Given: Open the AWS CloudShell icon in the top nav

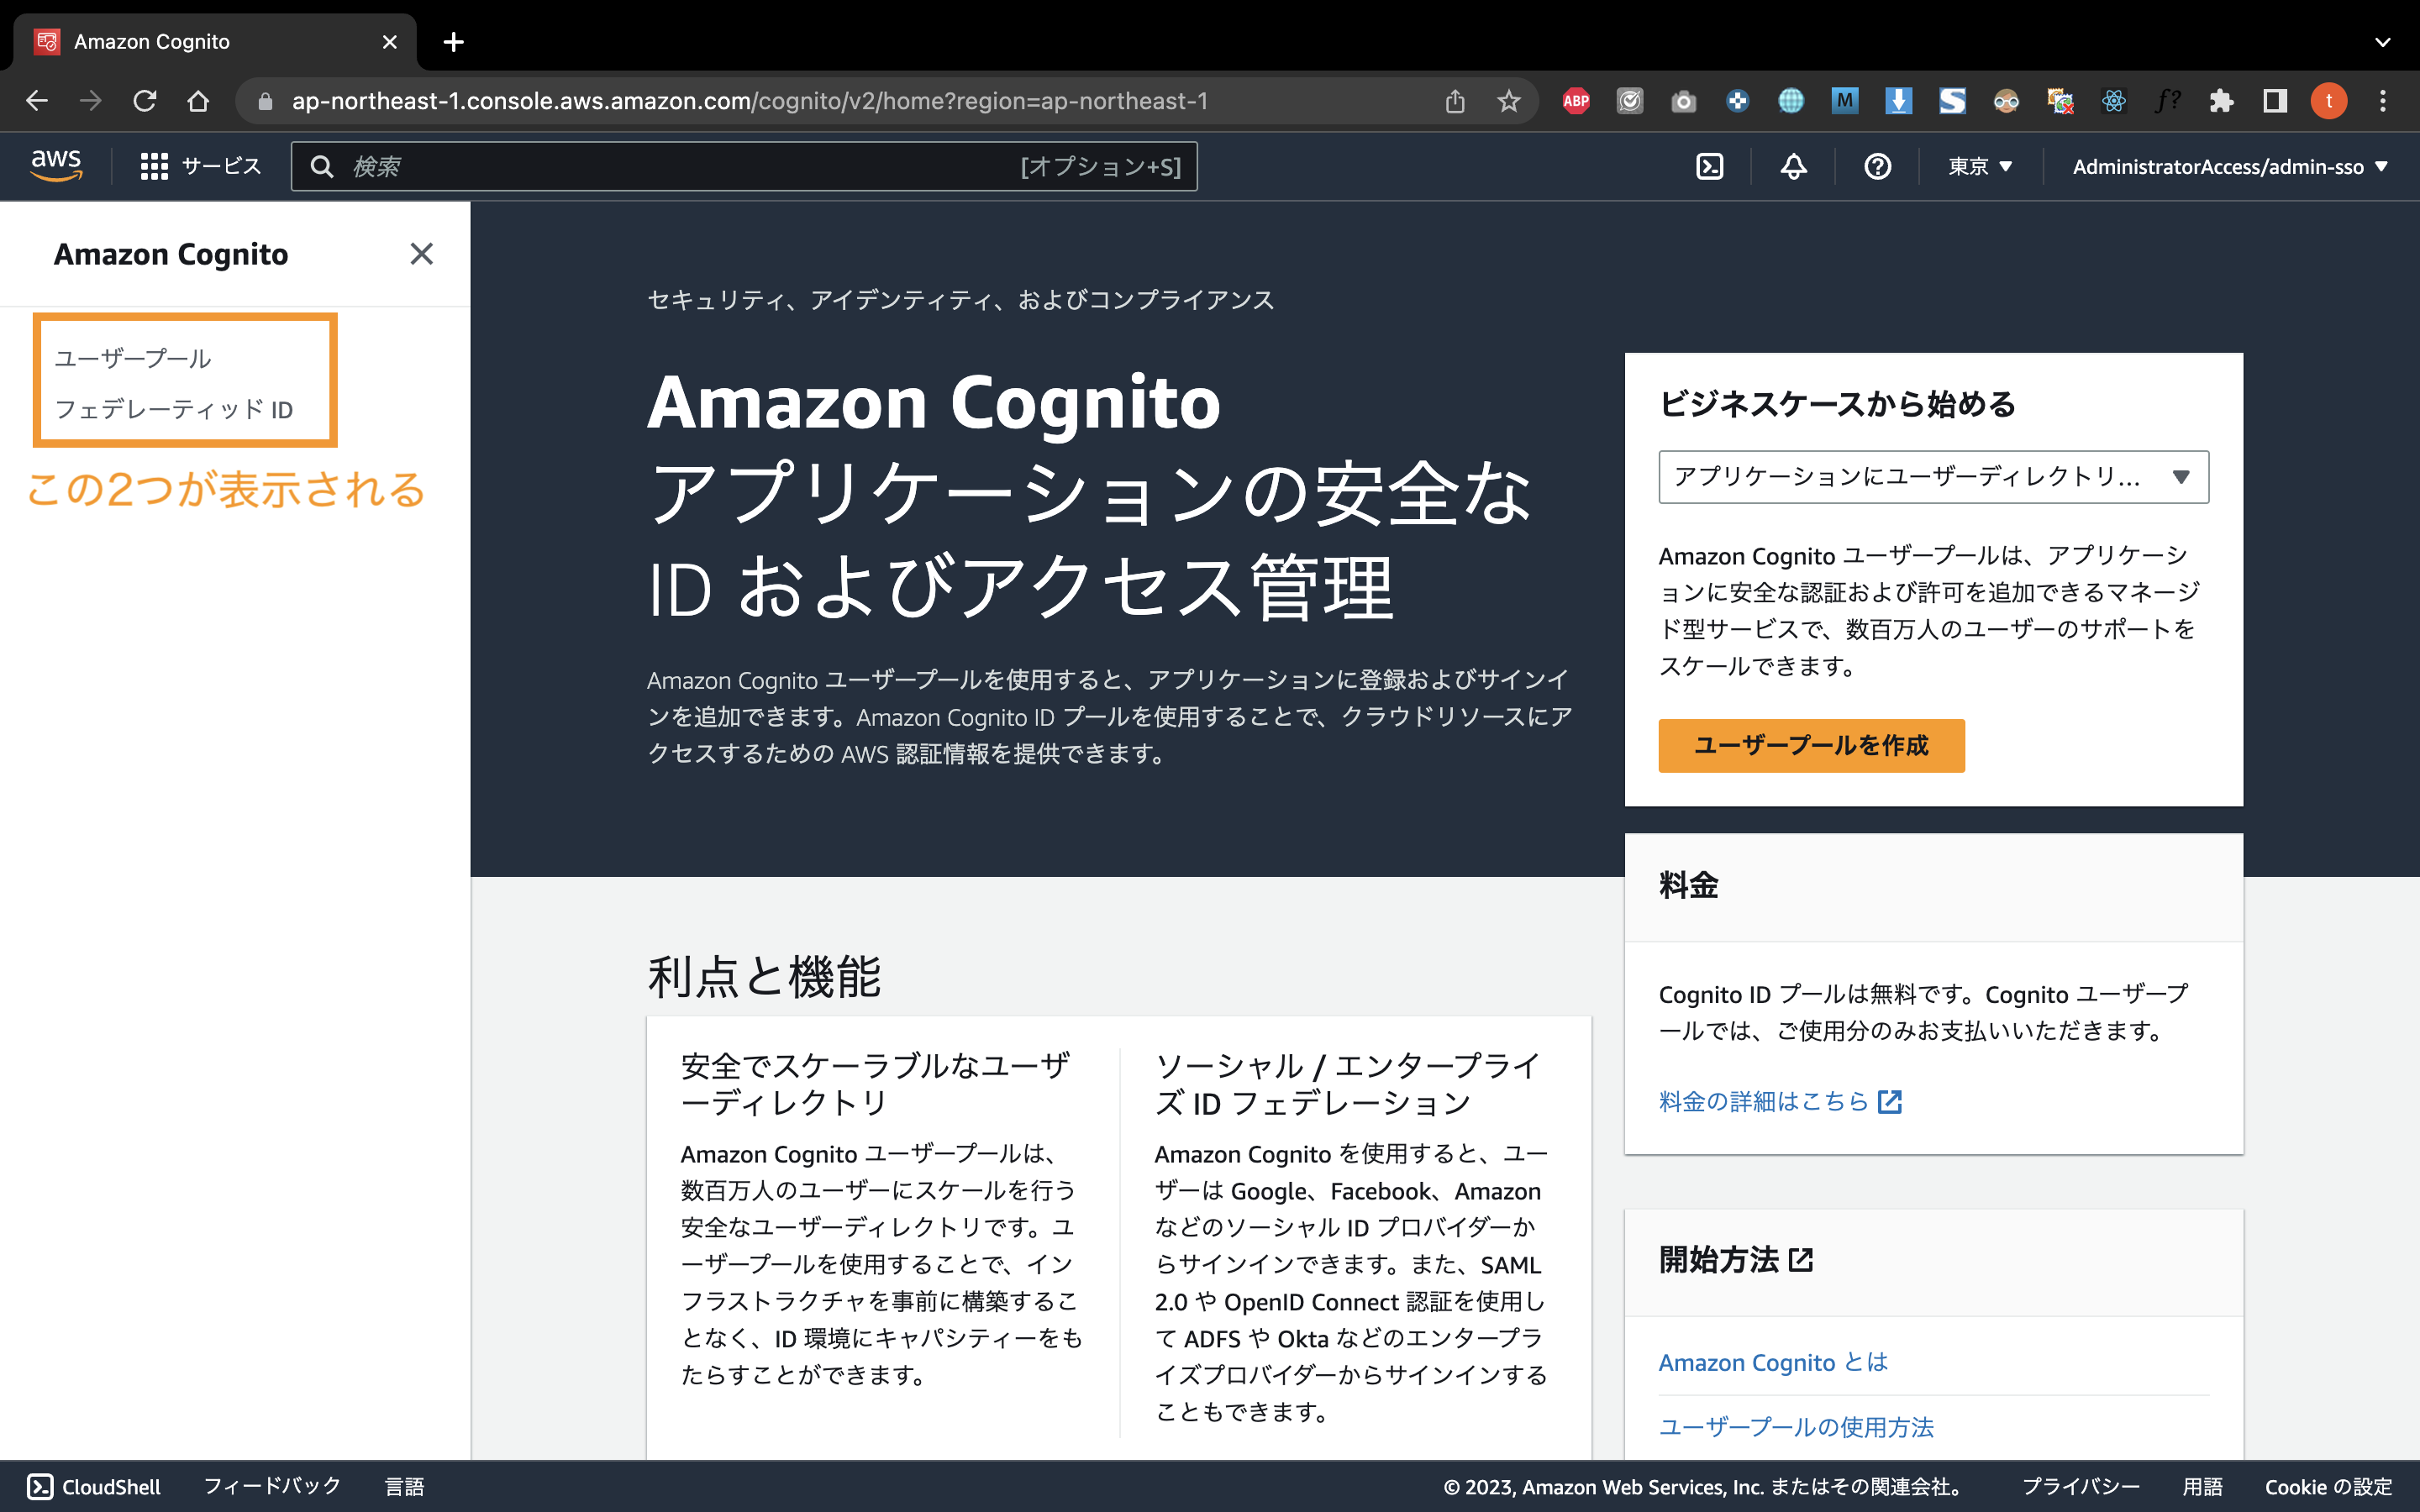Looking at the screenshot, I should (1709, 166).
